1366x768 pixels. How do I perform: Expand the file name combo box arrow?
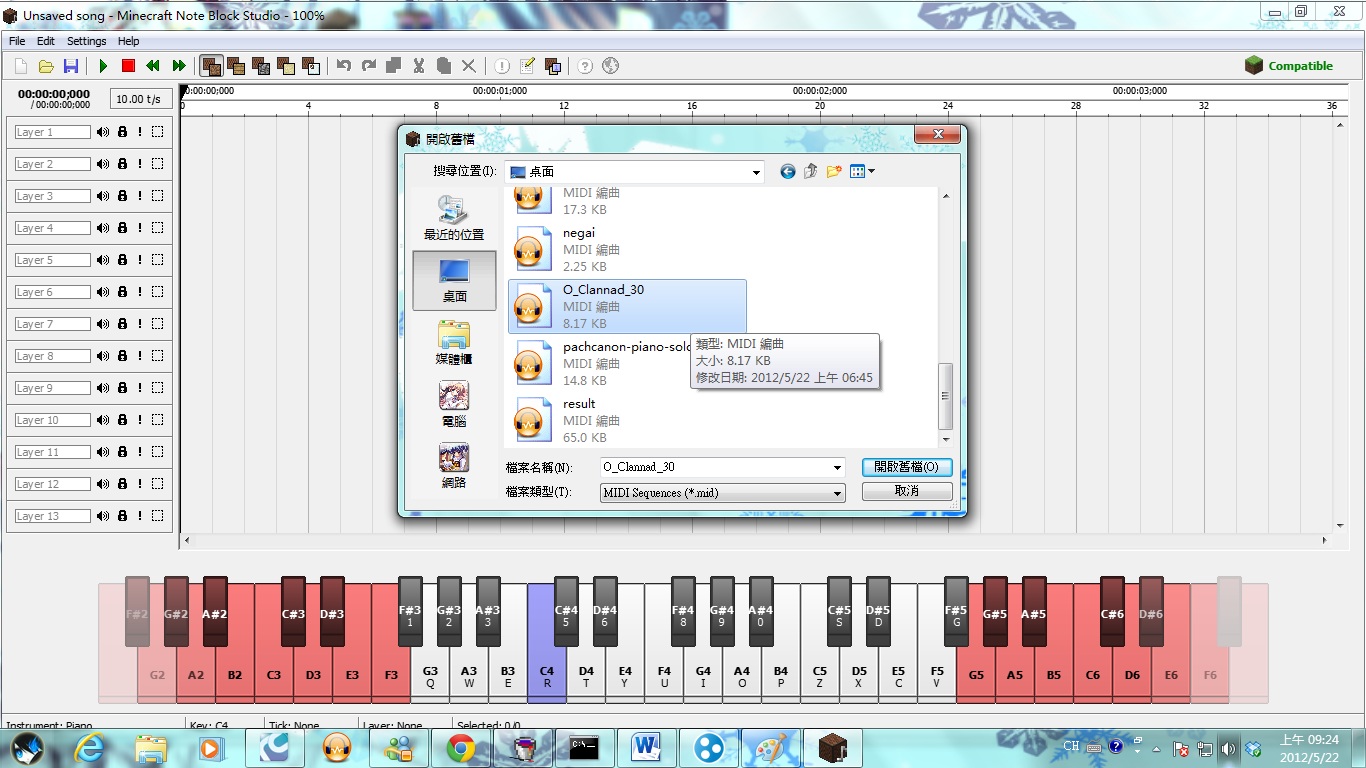(838, 467)
